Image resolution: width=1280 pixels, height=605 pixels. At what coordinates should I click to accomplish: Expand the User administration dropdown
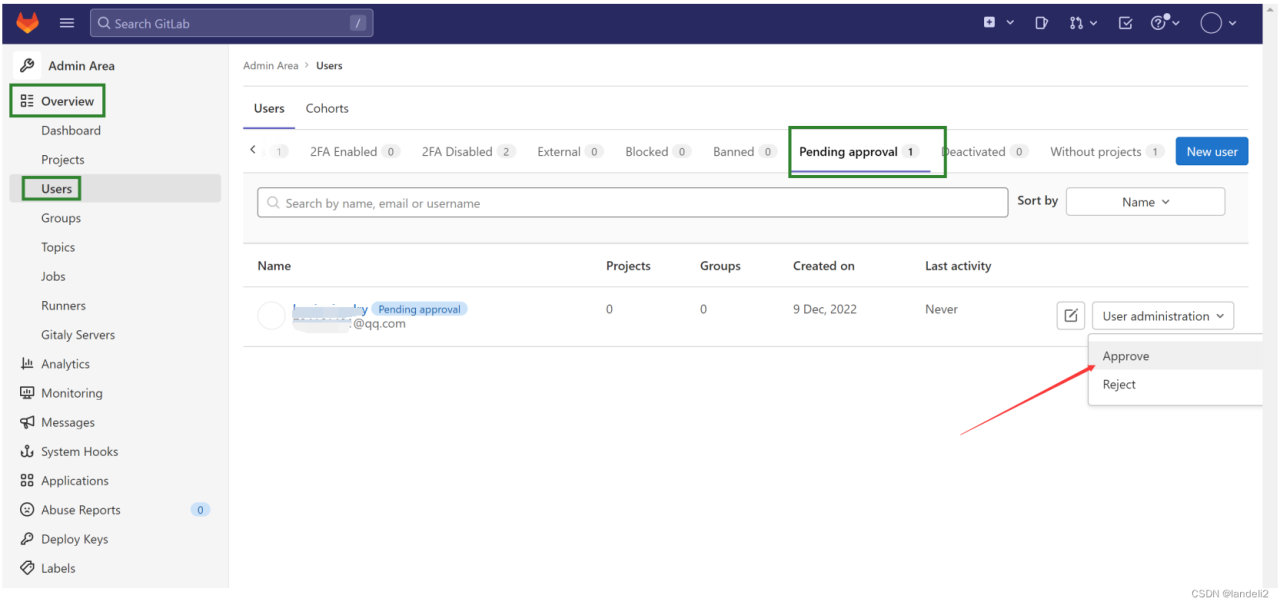(x=1162, y=316)
